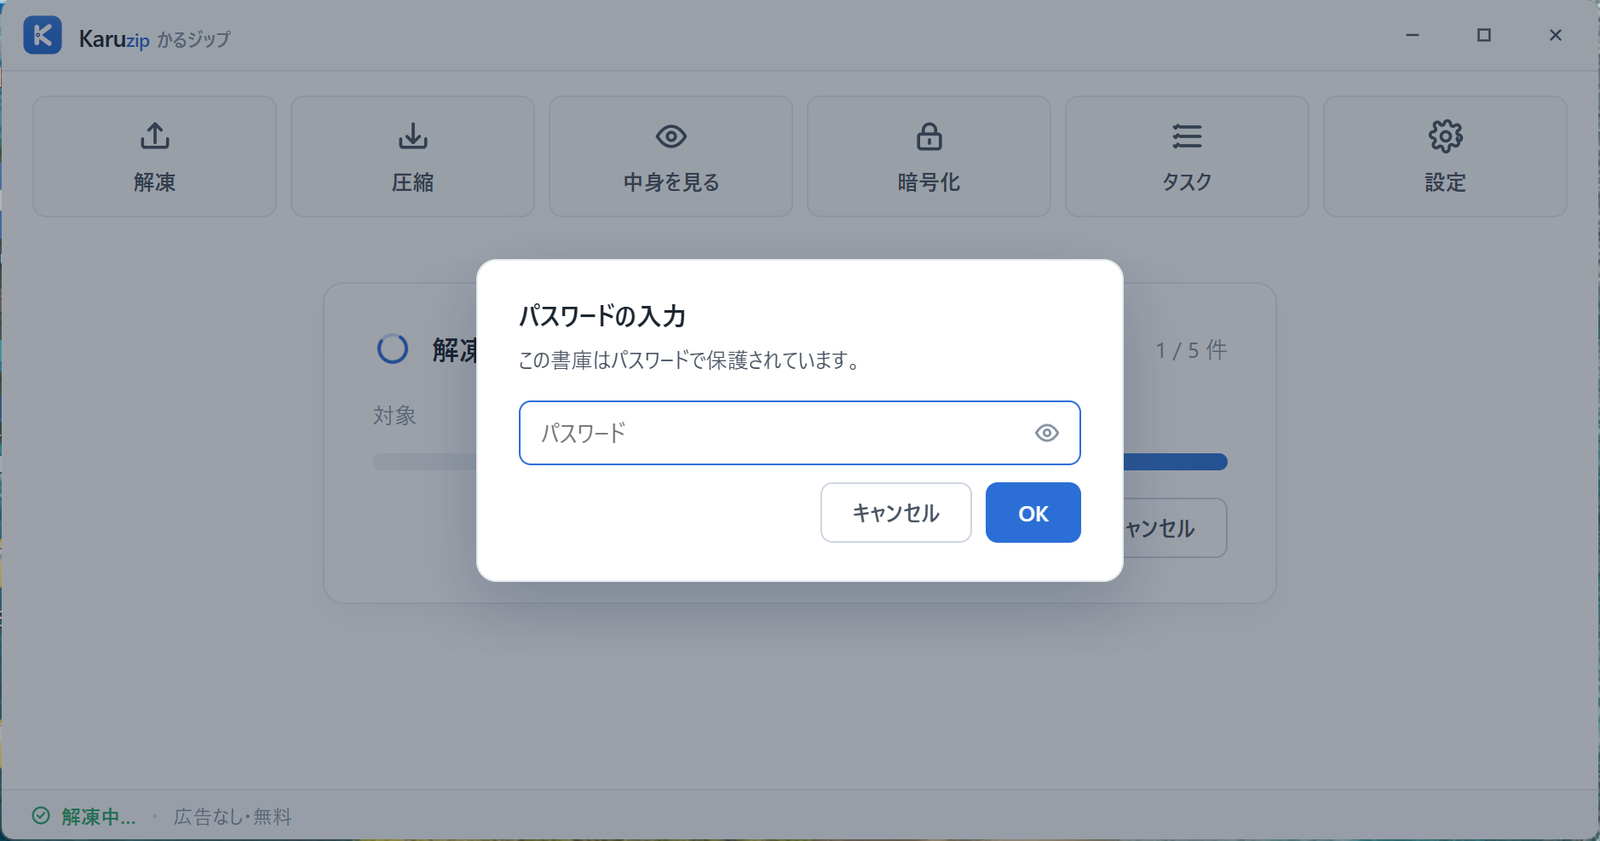Screen dimensions: 1600x841
Task: Open the 暗号化 encryption tool
Action: pyautogui.click(x=928, y=156)
